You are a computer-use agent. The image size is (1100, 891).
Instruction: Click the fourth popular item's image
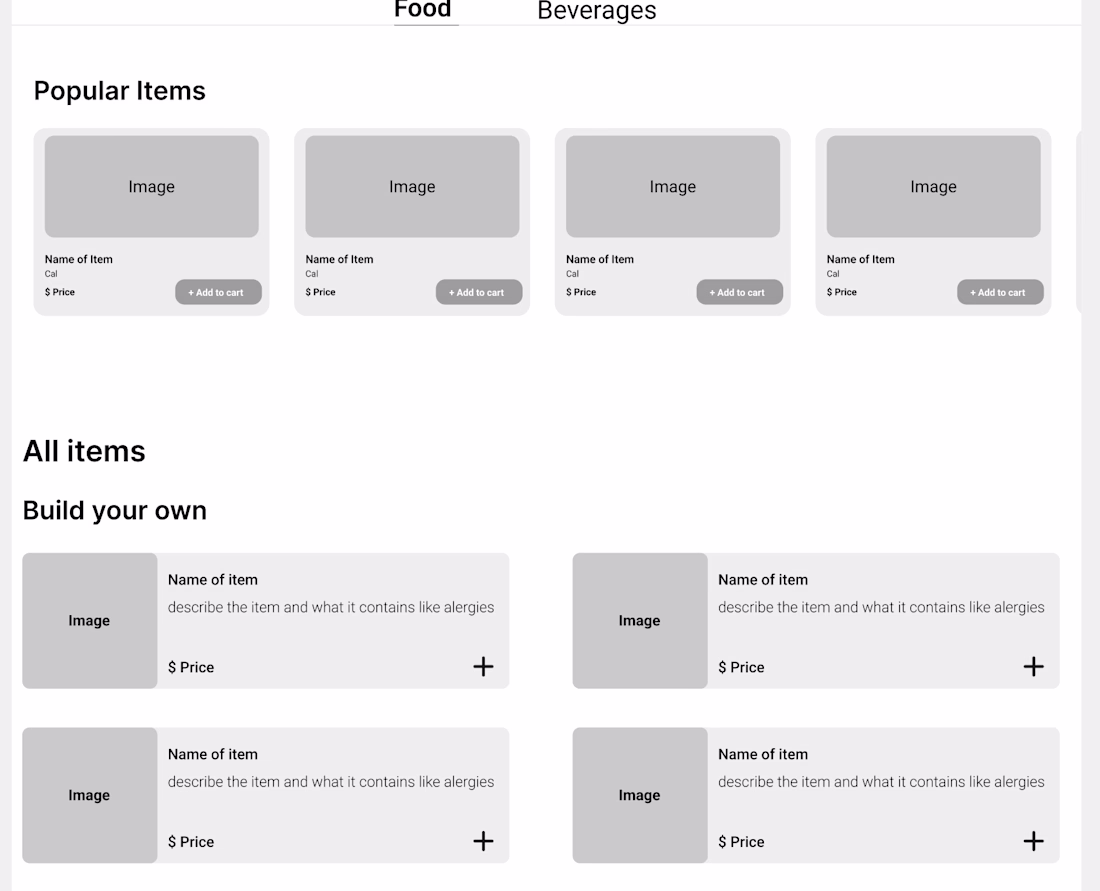point(933,187)
